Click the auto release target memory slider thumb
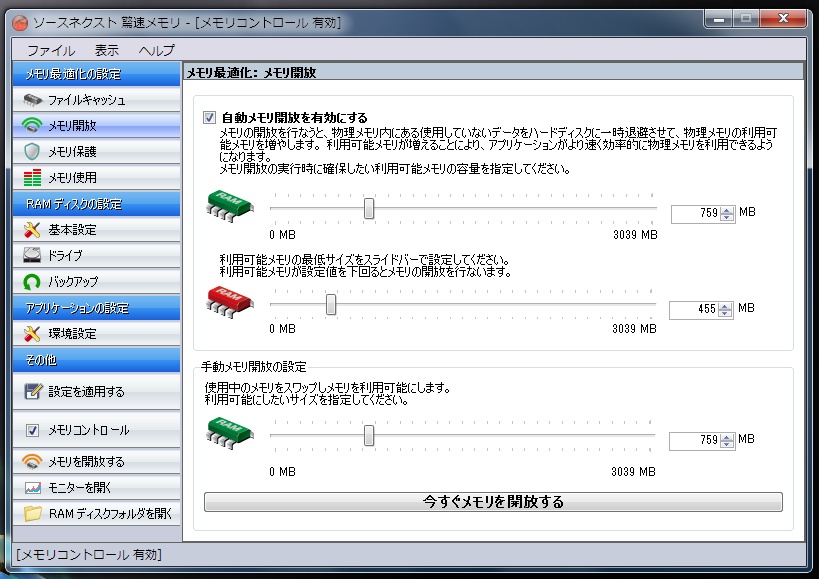819x579 pixels. pos(369,208)
